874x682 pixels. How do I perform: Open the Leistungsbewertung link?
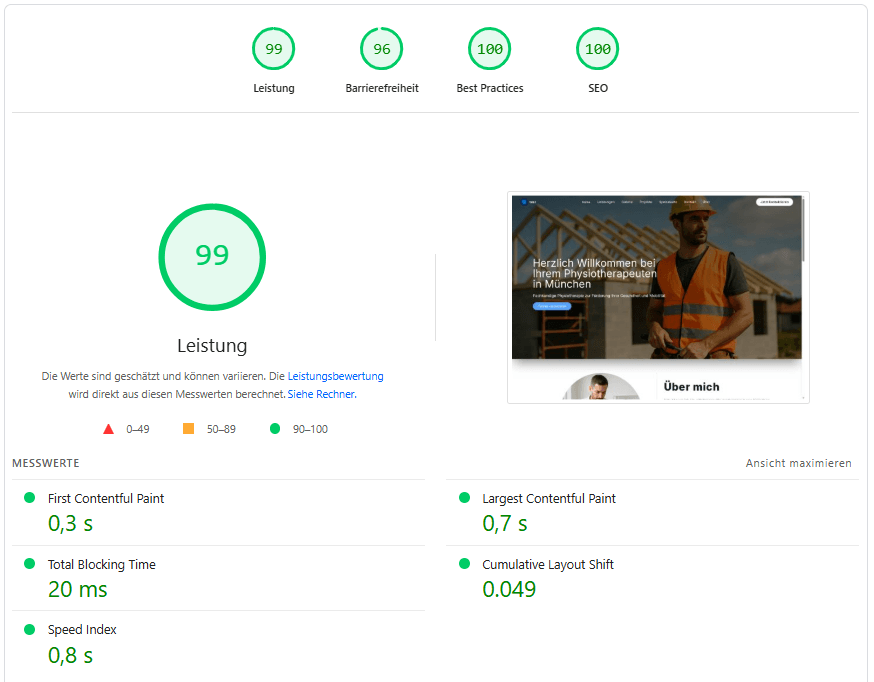coord(335,376)
